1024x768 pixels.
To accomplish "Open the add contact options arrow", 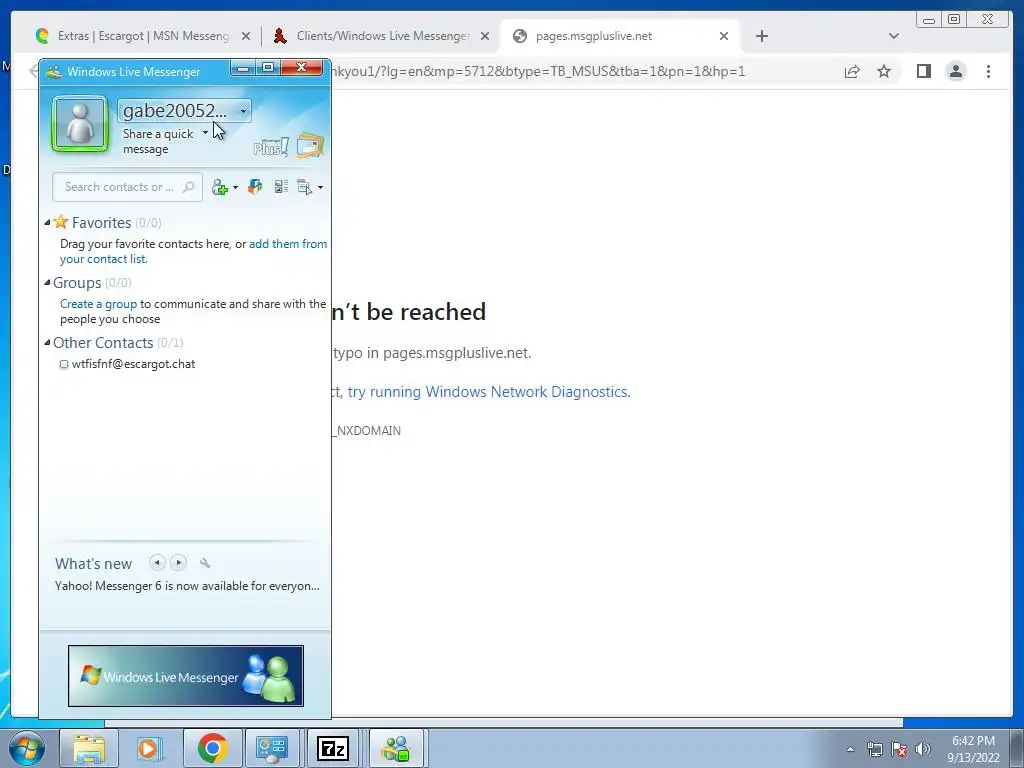I will click(x=235, y=188).
